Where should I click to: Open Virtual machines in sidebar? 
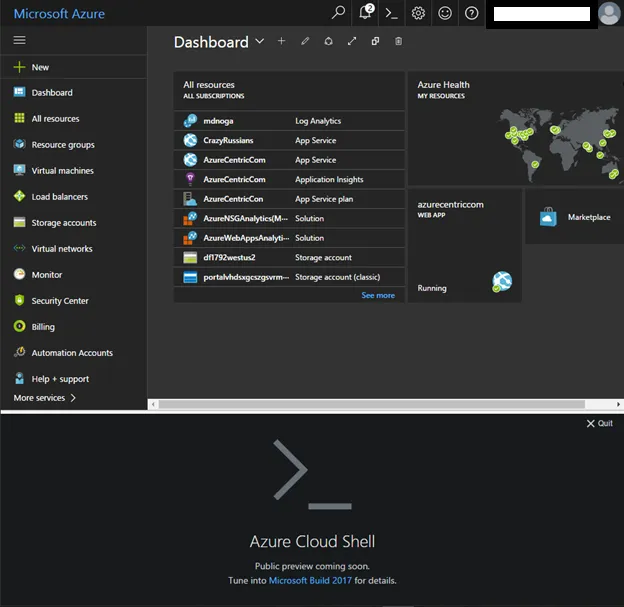tap(73, 170)
